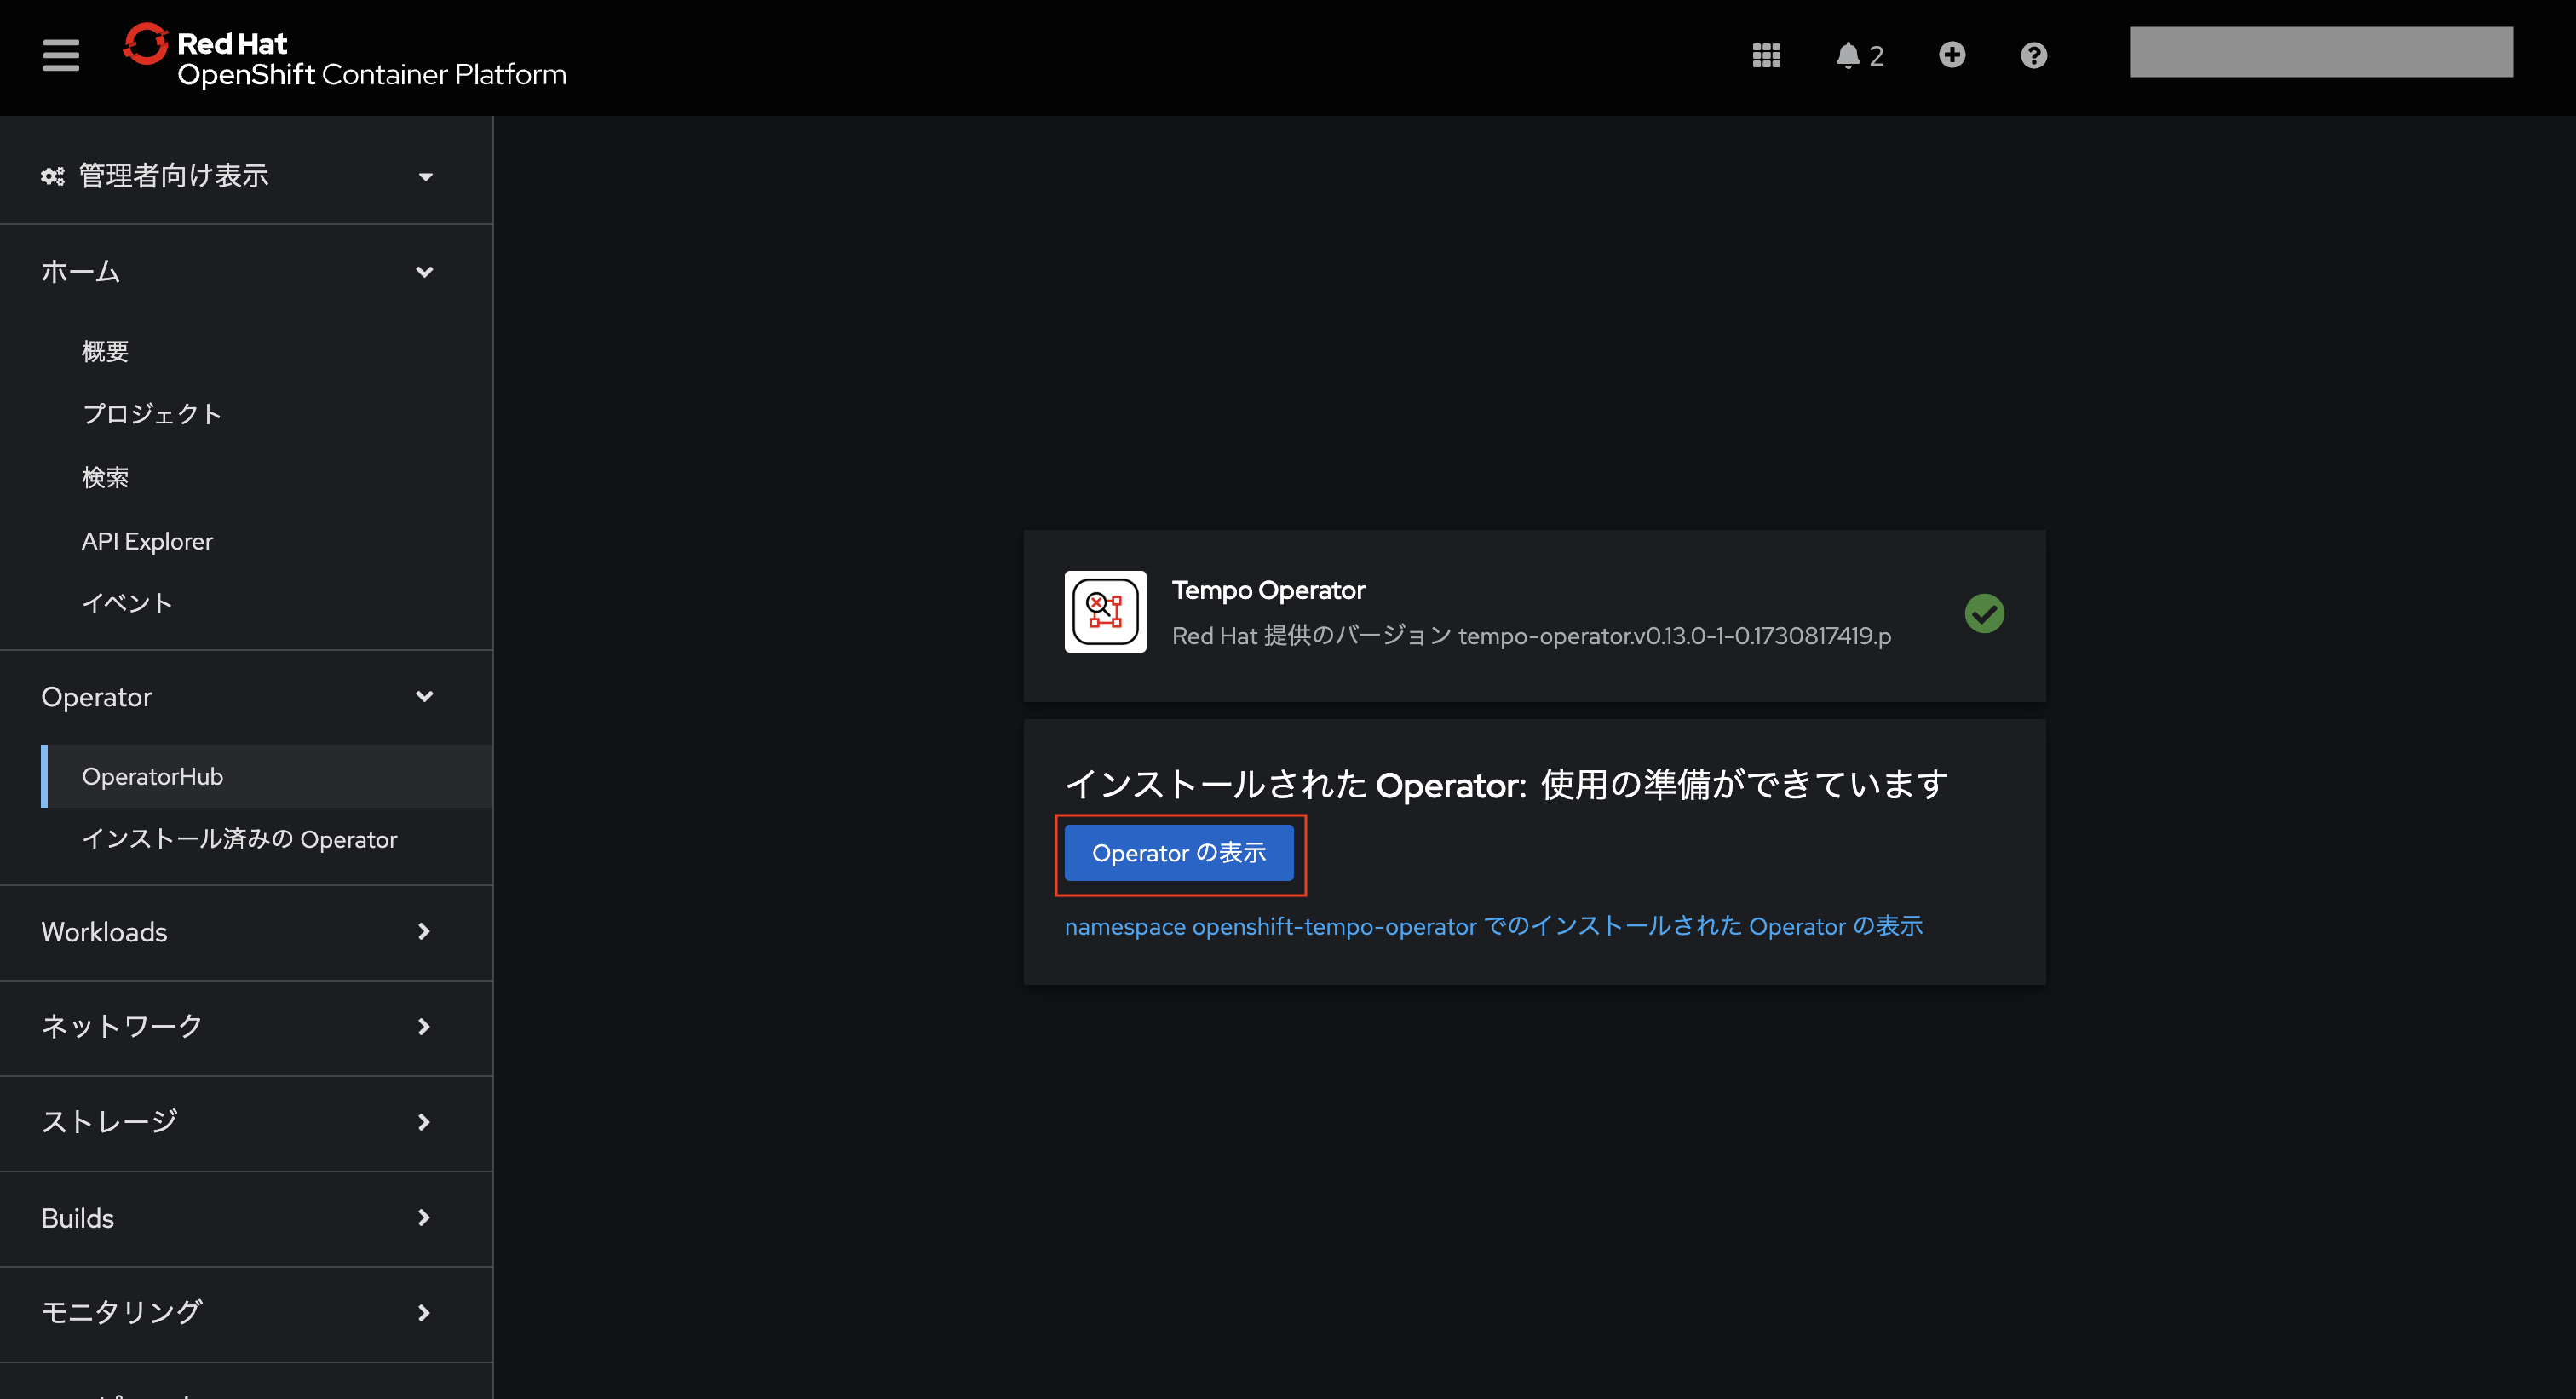
Task: Open the イベント page
Action: tap(126, 602)
